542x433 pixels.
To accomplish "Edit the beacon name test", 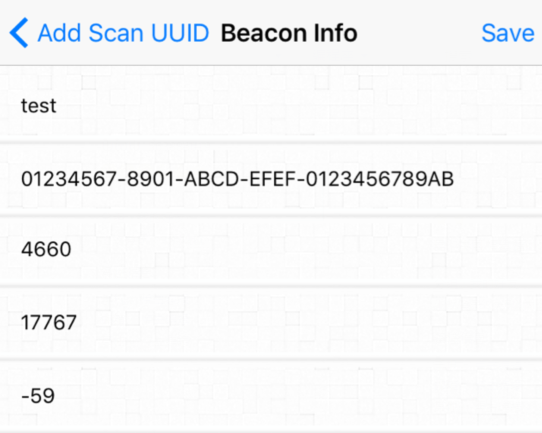I will click(271, 105).
